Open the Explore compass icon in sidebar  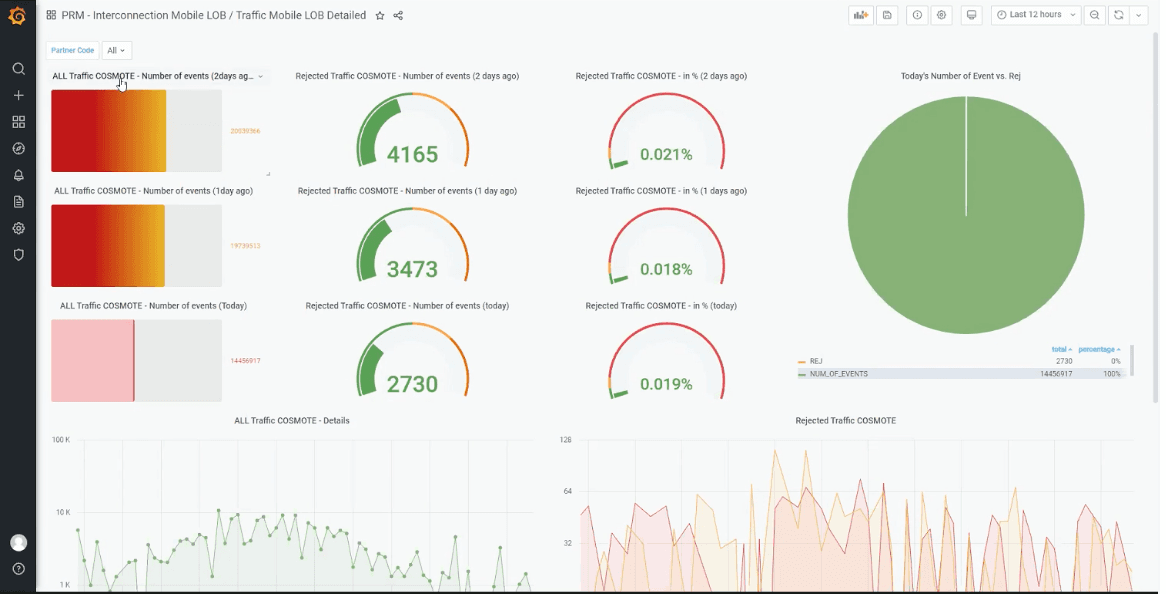18,148
